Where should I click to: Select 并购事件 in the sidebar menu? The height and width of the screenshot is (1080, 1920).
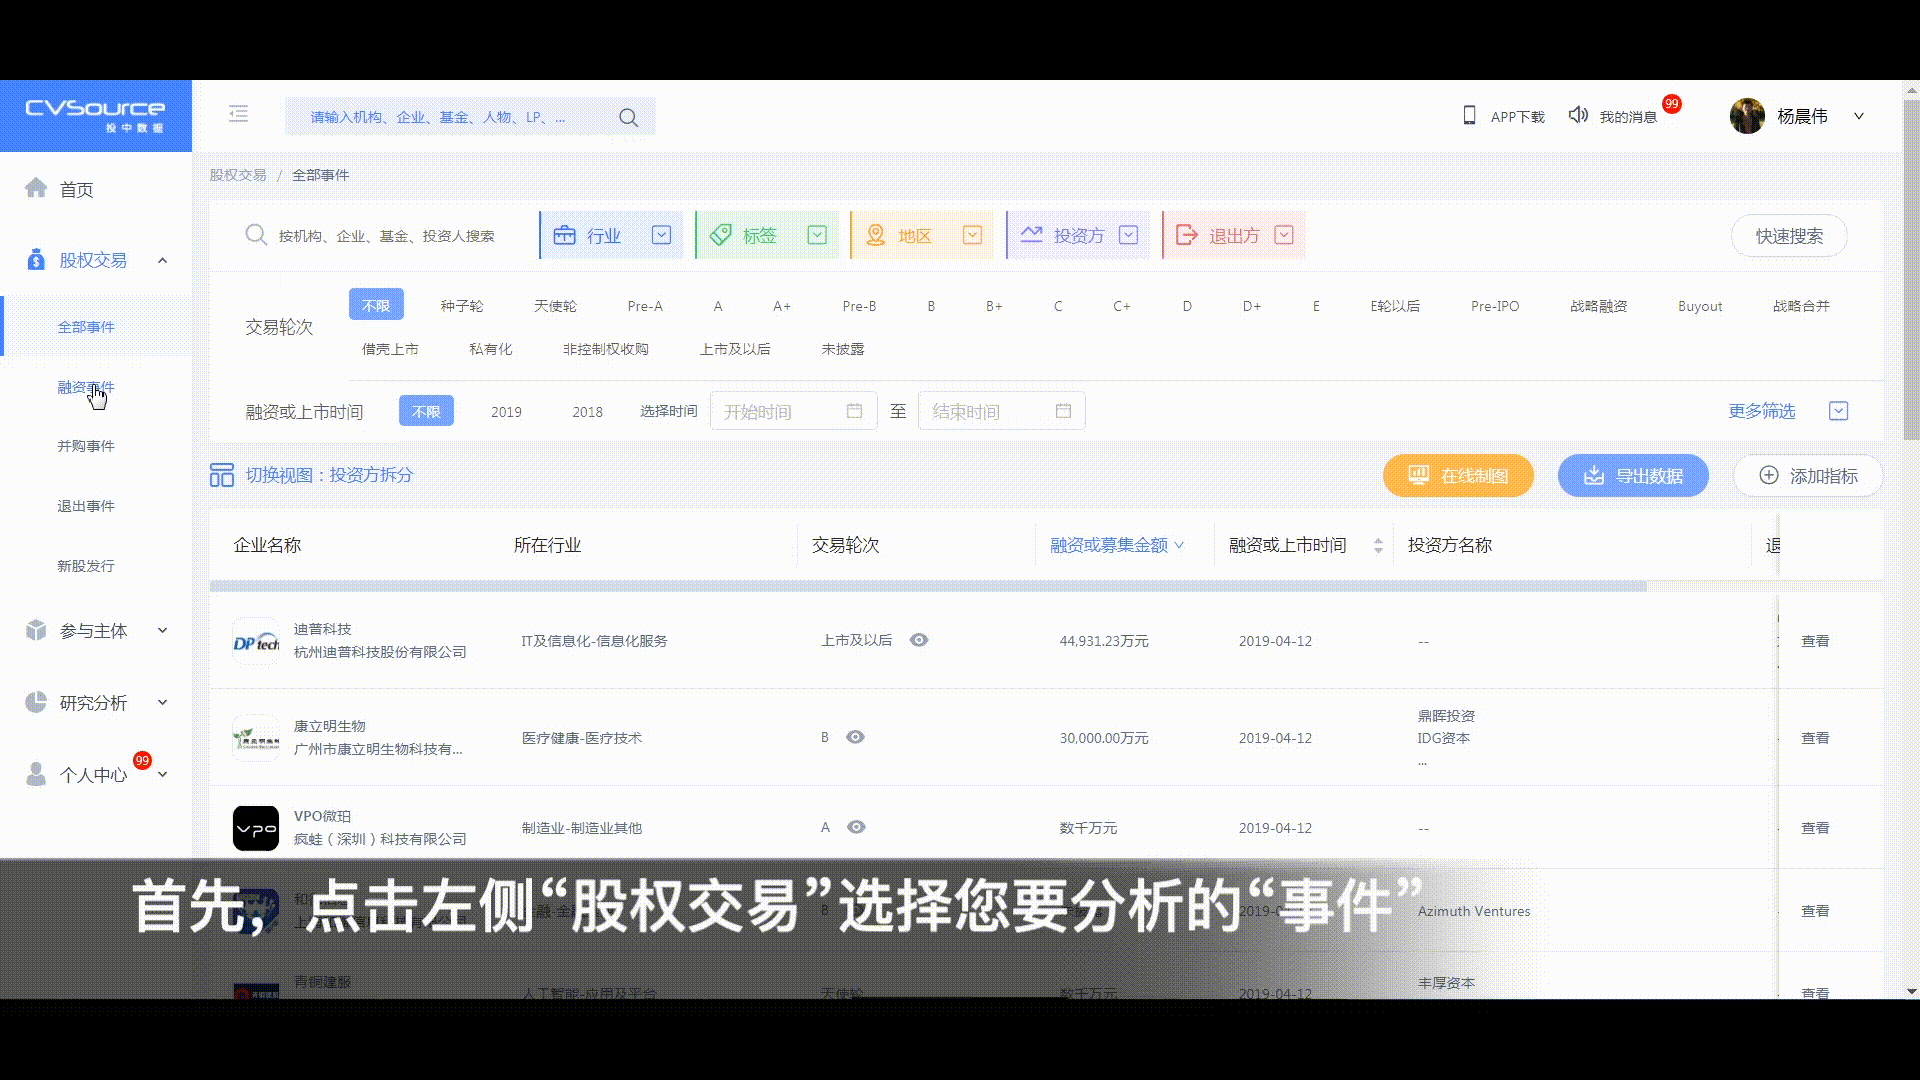coord(86,446)
